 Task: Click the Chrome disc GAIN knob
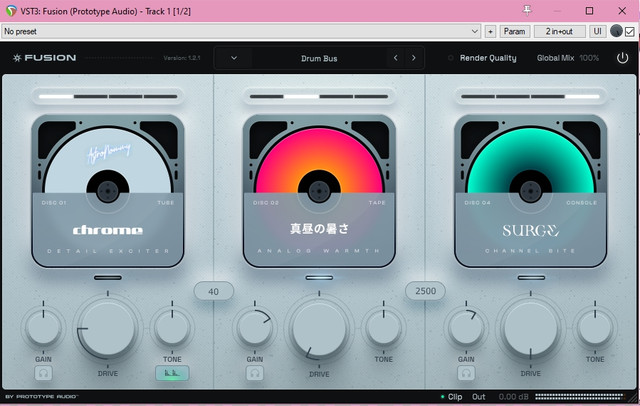point(43,328)
